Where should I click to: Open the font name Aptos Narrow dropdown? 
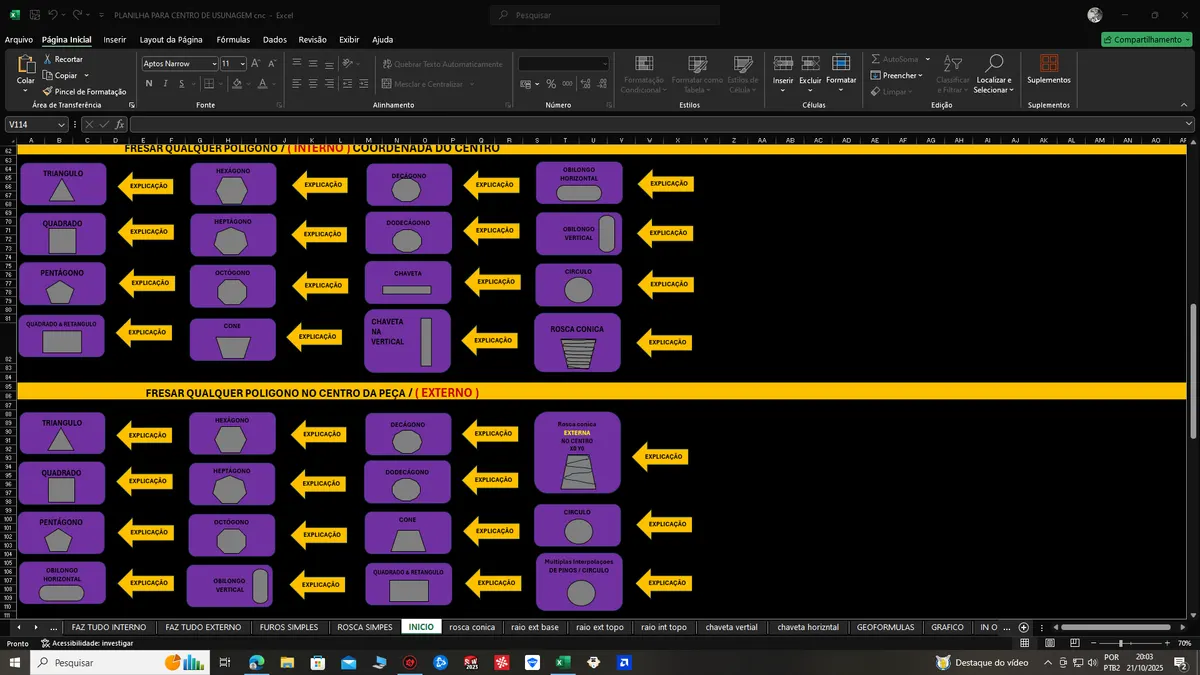click(213, 63)
